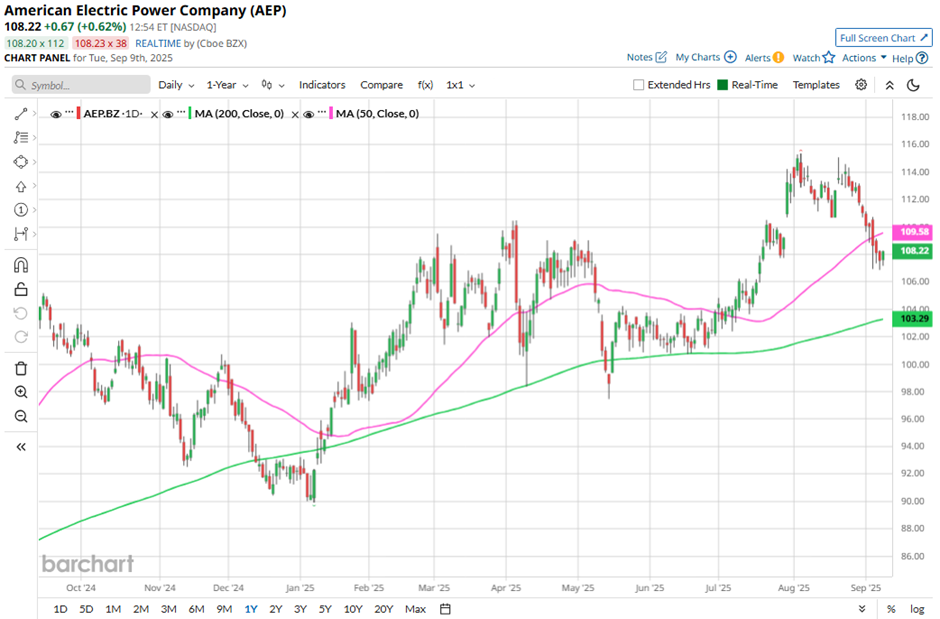This screenshot has width=940, height=619.
Task: Open the Daily frequency dropdown
Action: point(176,85)
